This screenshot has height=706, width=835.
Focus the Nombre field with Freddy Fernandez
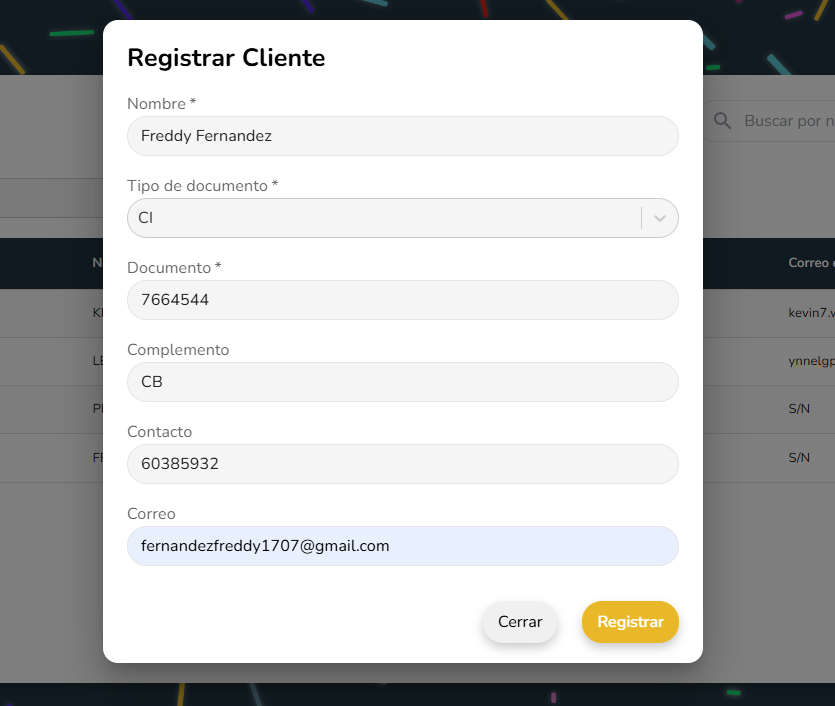pyautogui.click(x=402, y=136)
